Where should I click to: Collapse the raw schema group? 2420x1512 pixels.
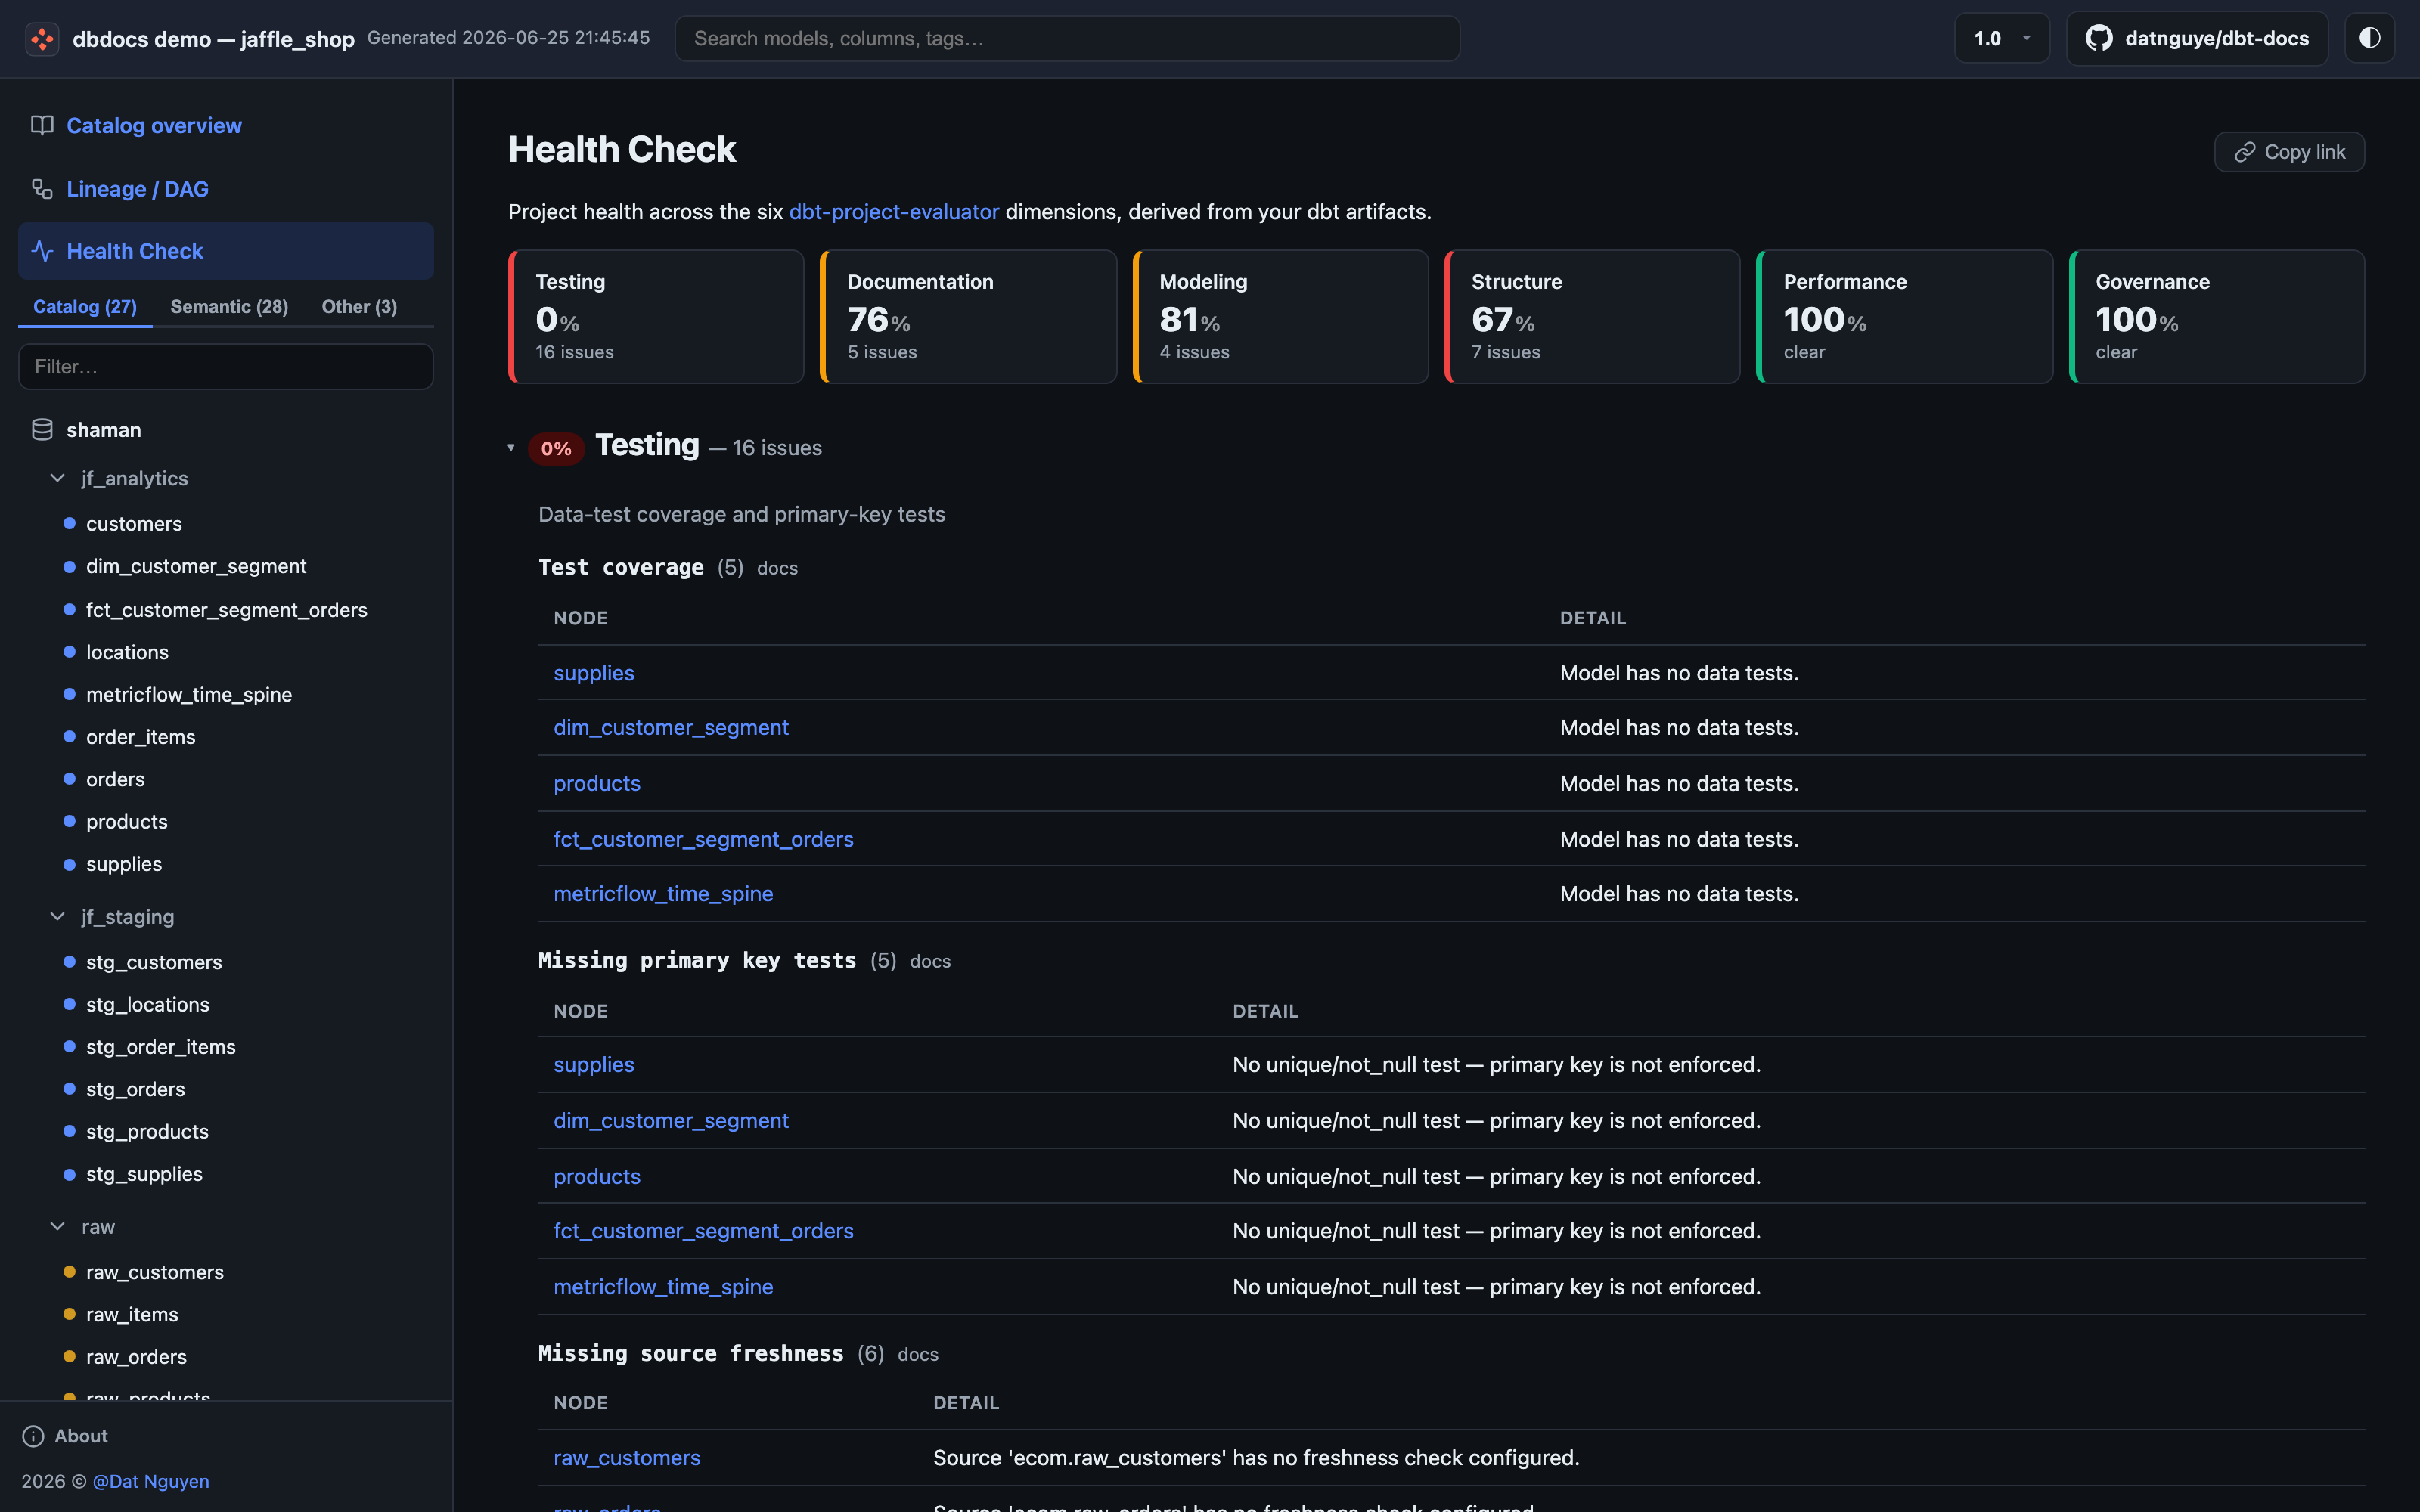pyautogui.click(x=58, y=1227)
